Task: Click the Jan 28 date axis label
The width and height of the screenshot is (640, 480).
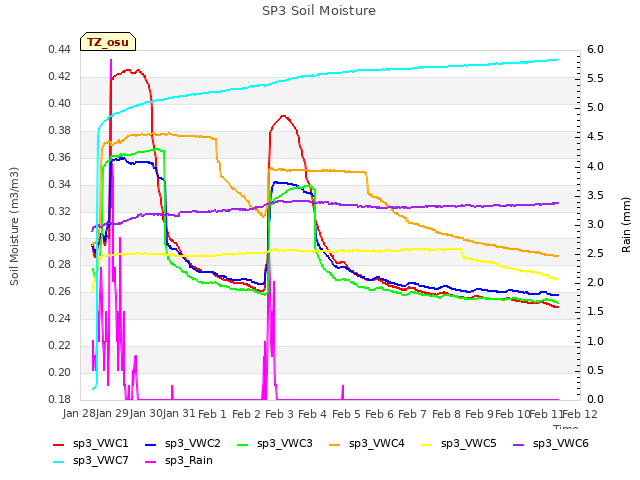Action: 79,413
